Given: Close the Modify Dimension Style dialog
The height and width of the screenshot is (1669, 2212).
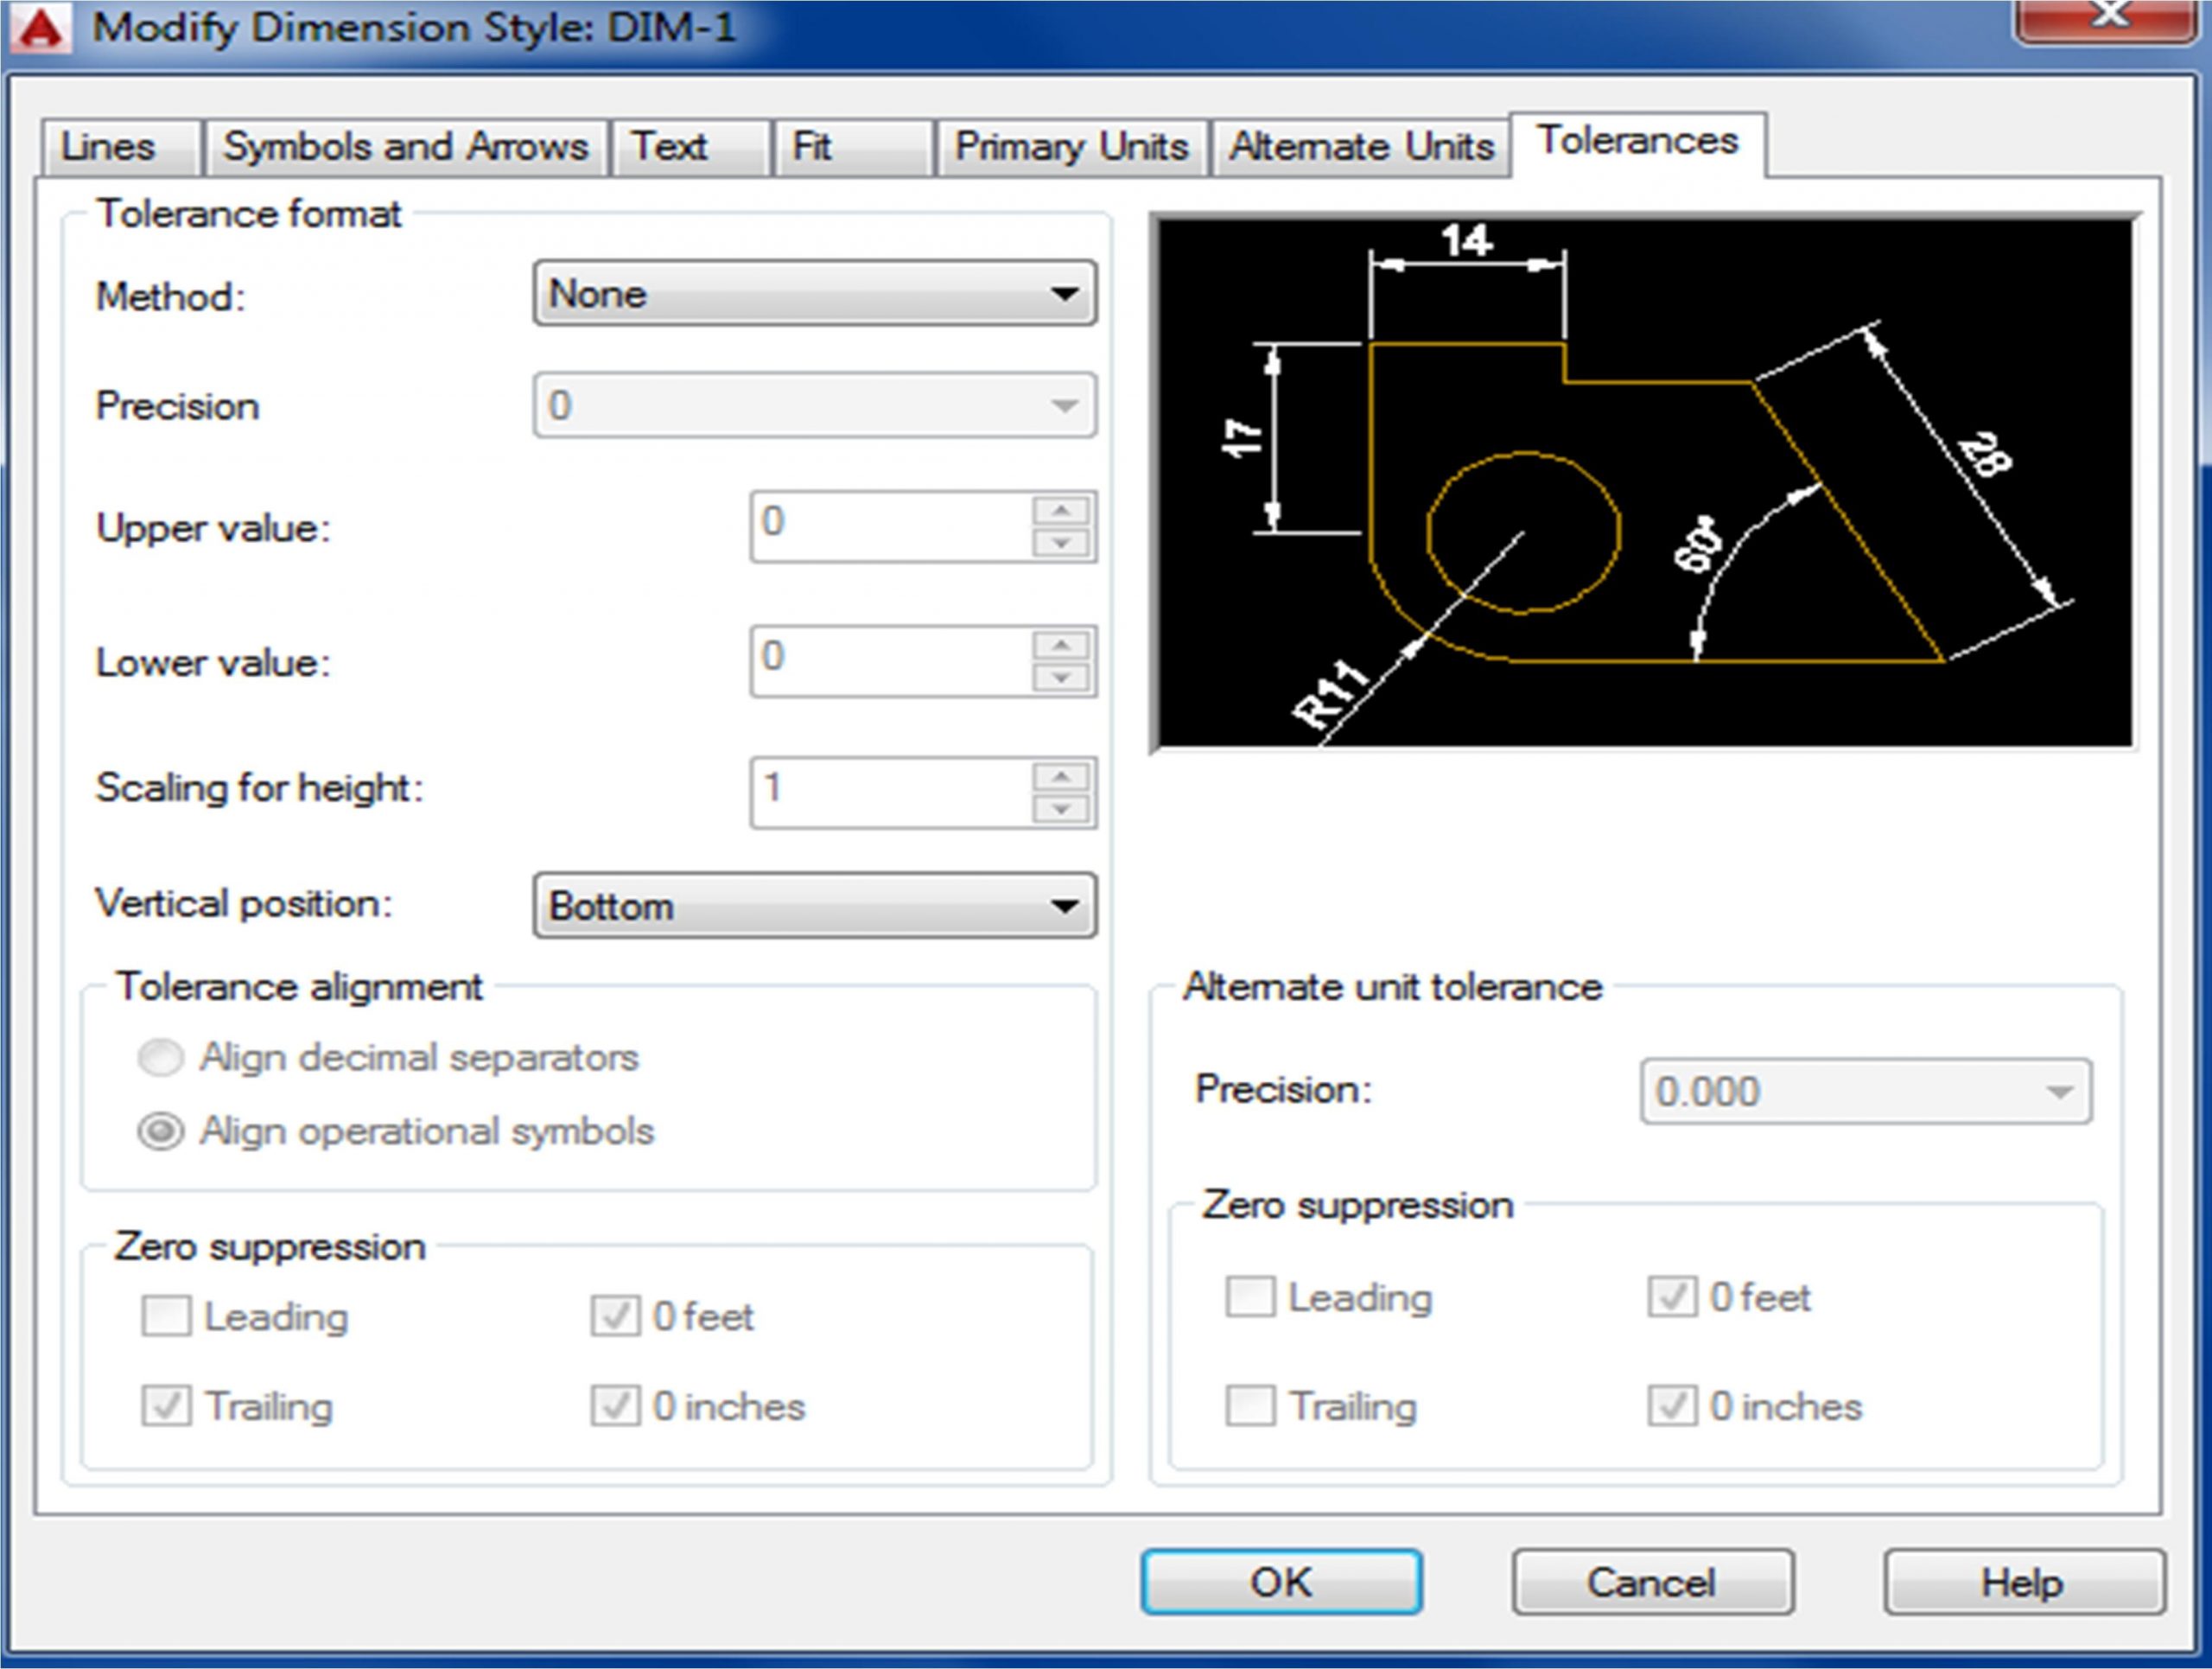Looking at the screenshot, I should 2106,18.
